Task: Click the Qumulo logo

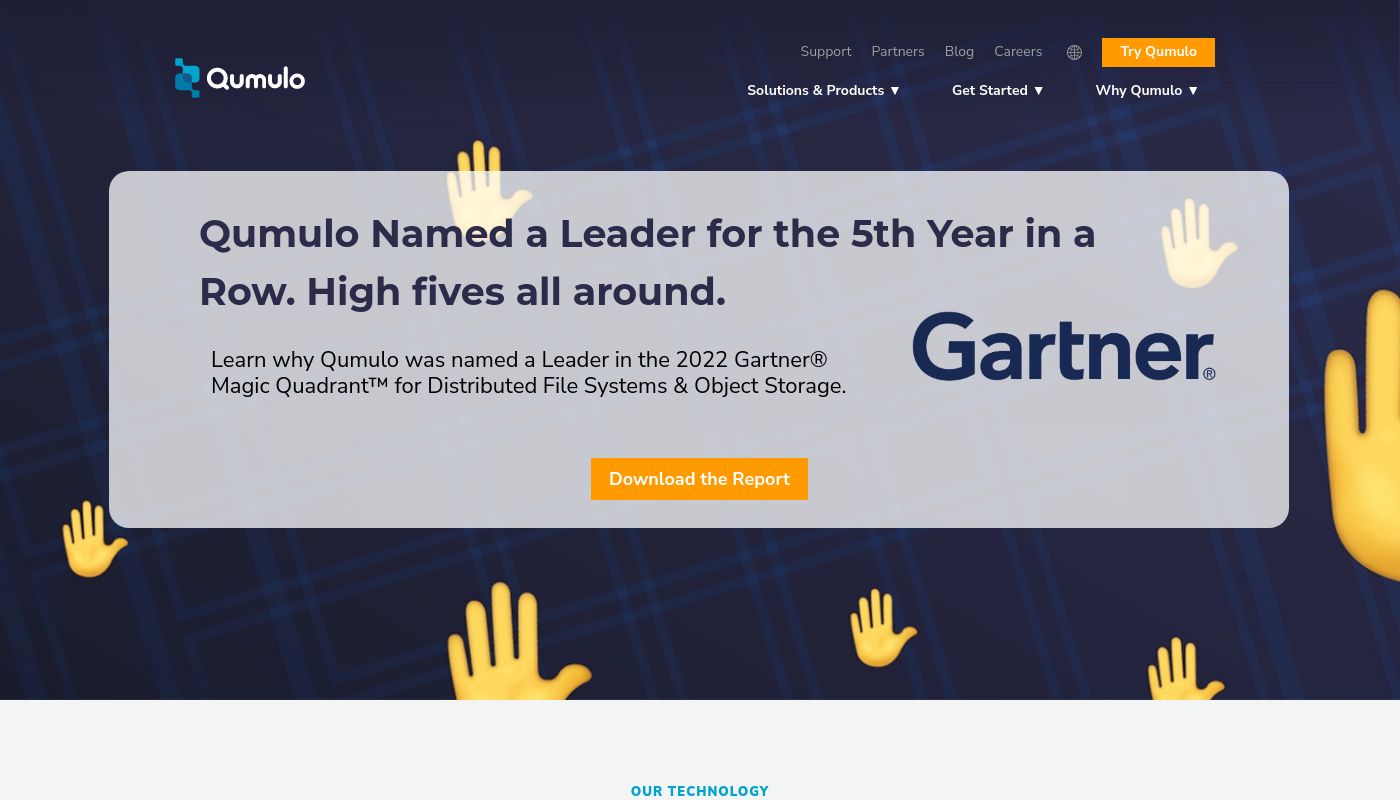Action: pos(240,78)
